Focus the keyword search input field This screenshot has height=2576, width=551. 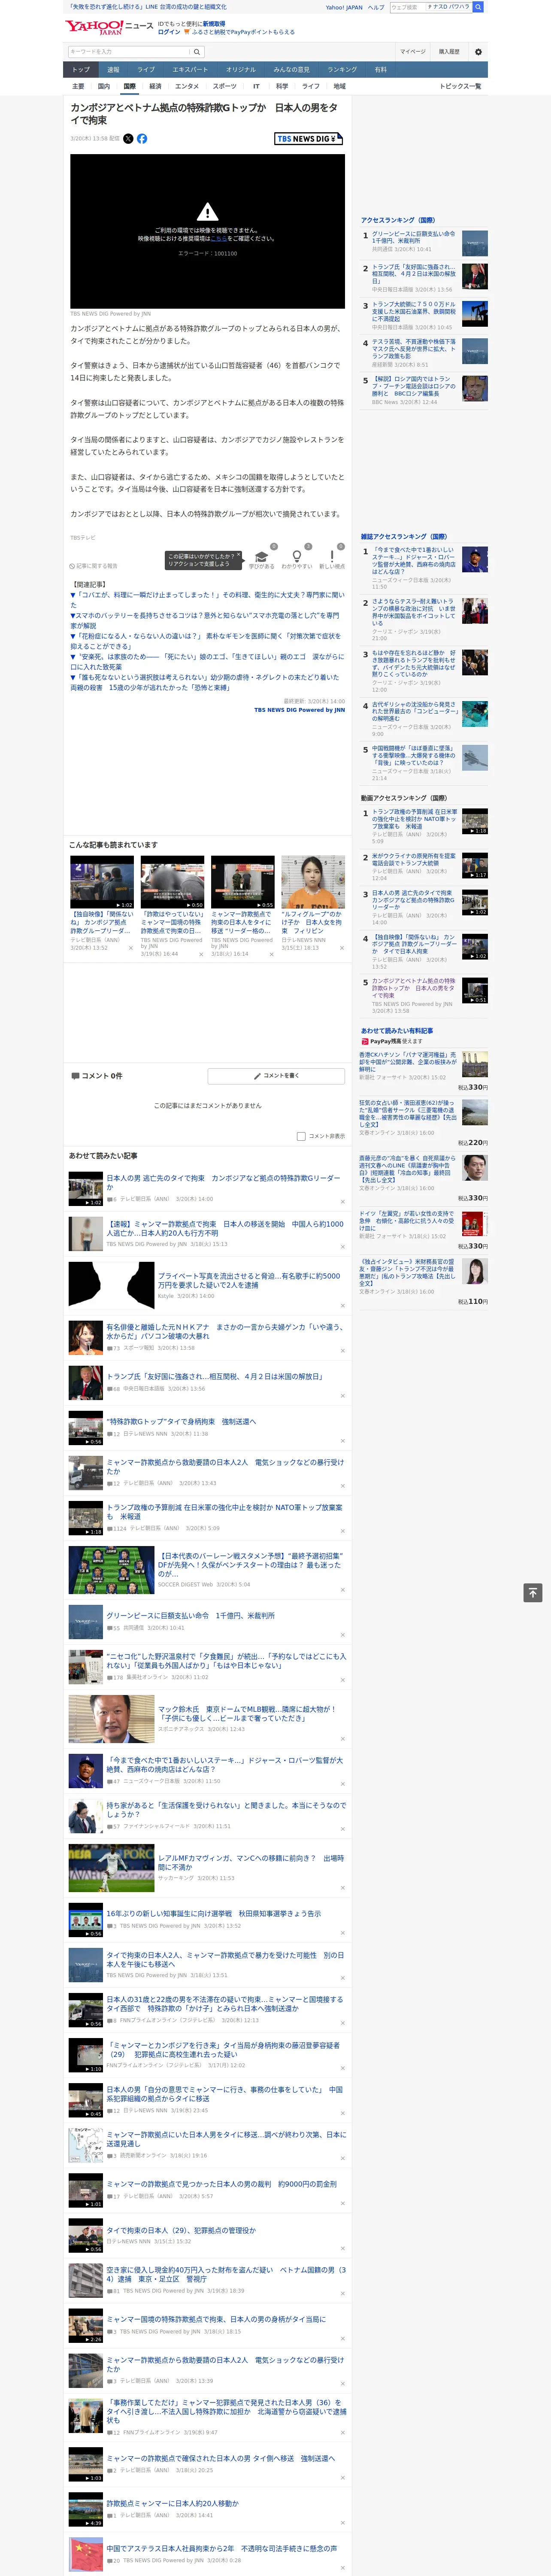129,52
